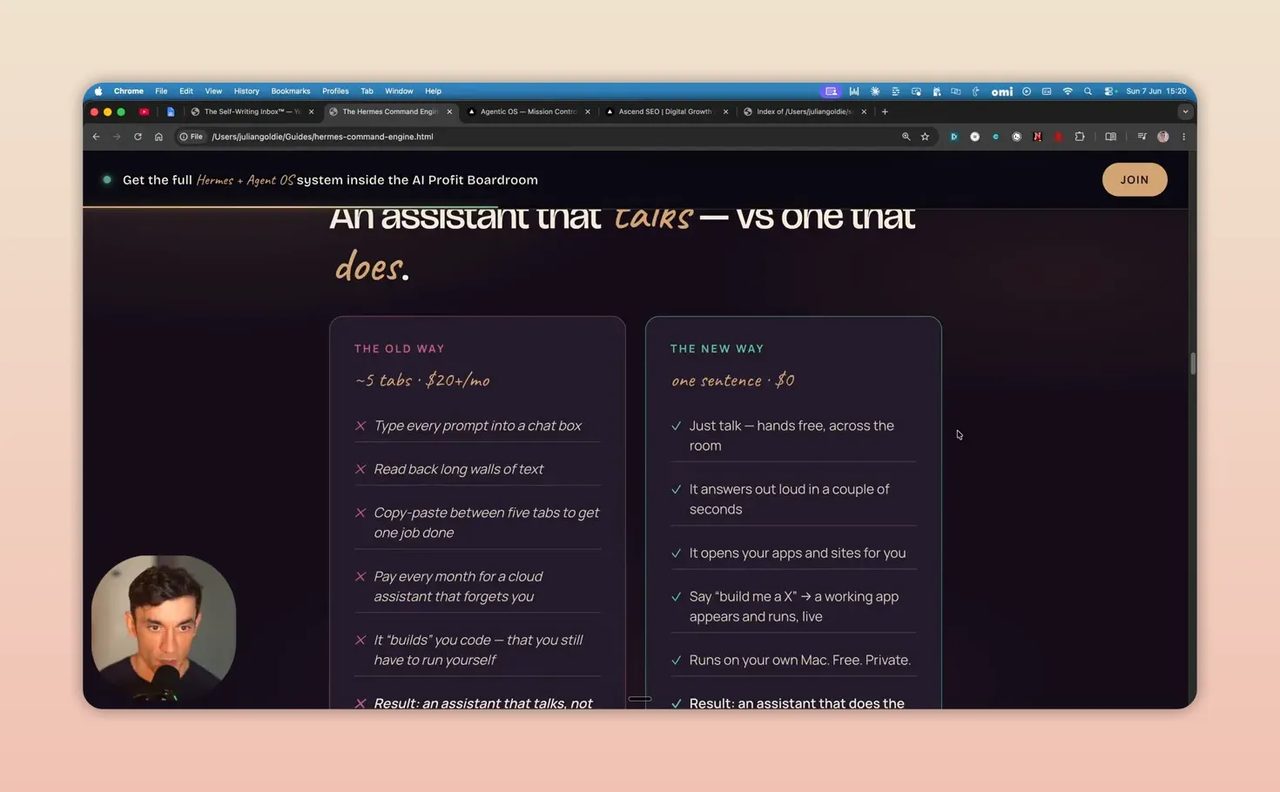Open the Apple menu

coord(98,91)
